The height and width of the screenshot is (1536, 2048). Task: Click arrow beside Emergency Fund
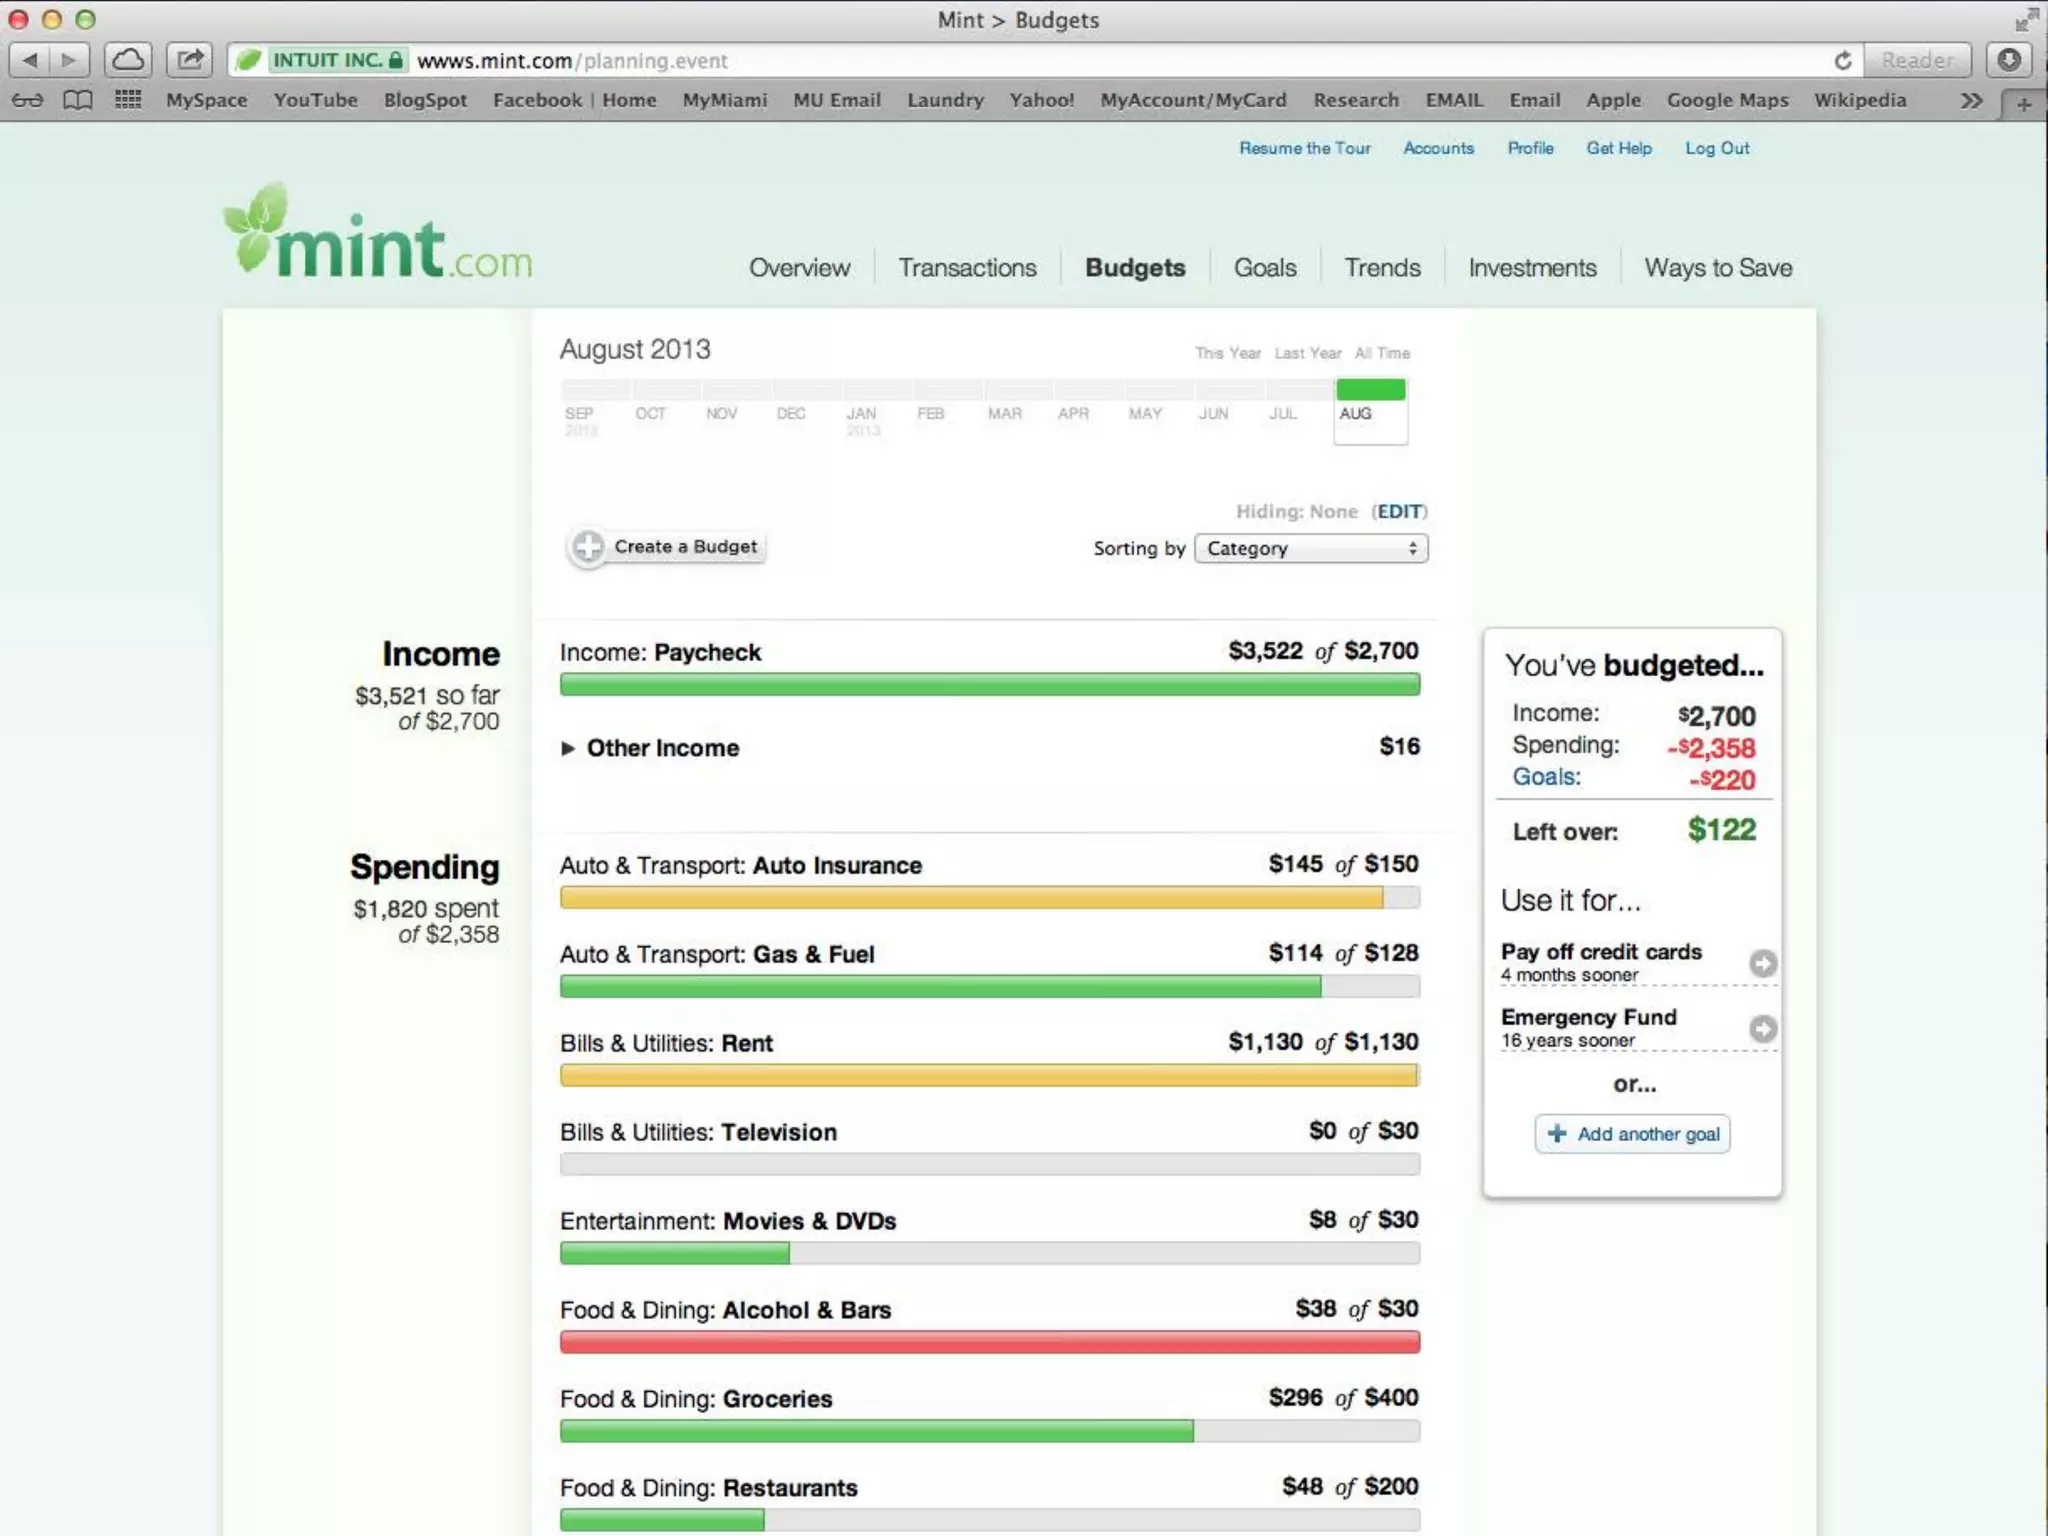point(1763,1028)
